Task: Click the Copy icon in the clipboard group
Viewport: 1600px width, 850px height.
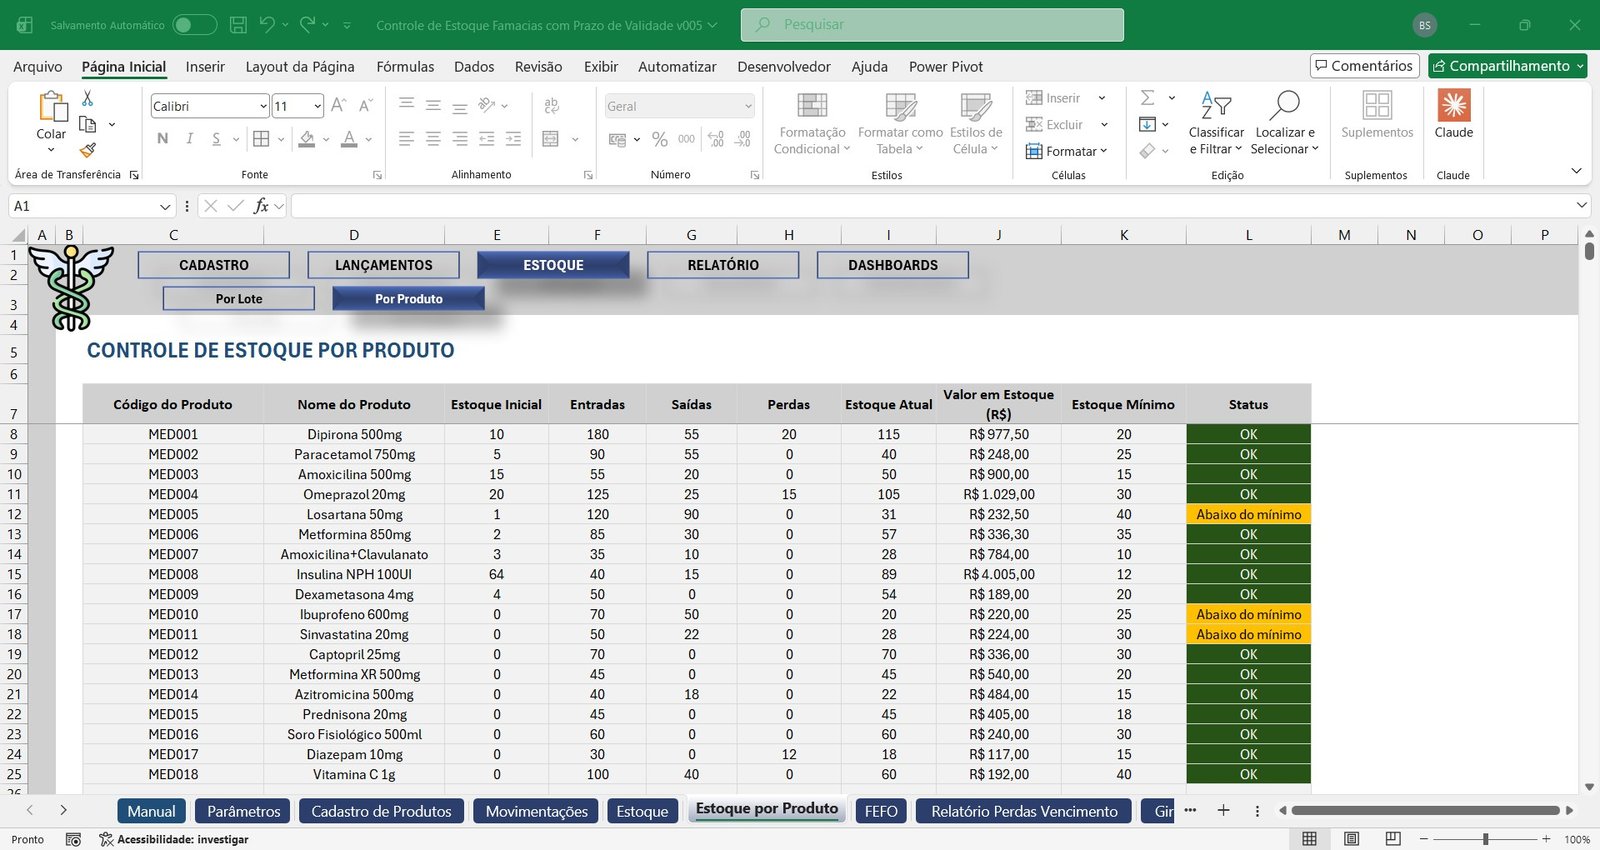Action: click(88, 124)
